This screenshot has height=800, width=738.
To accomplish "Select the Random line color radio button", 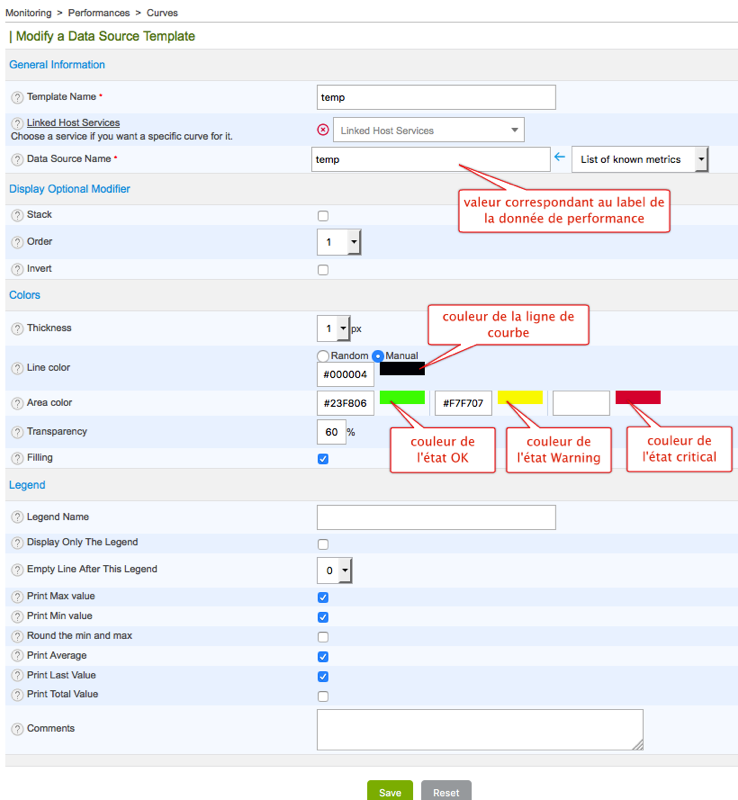I will (x=323, y=356).
